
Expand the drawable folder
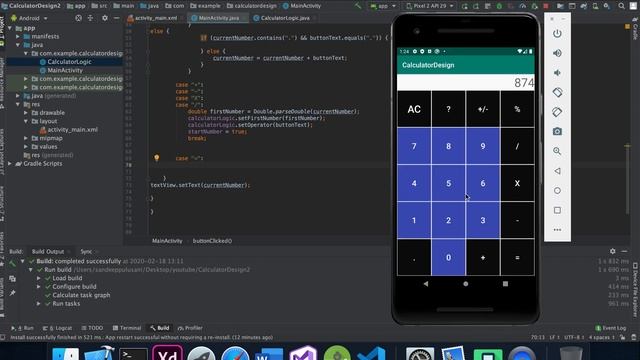coord(26,113)
